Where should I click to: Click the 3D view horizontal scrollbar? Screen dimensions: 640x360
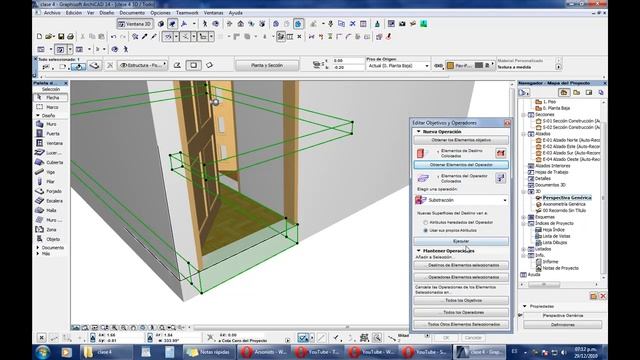(x=300, y=327)
